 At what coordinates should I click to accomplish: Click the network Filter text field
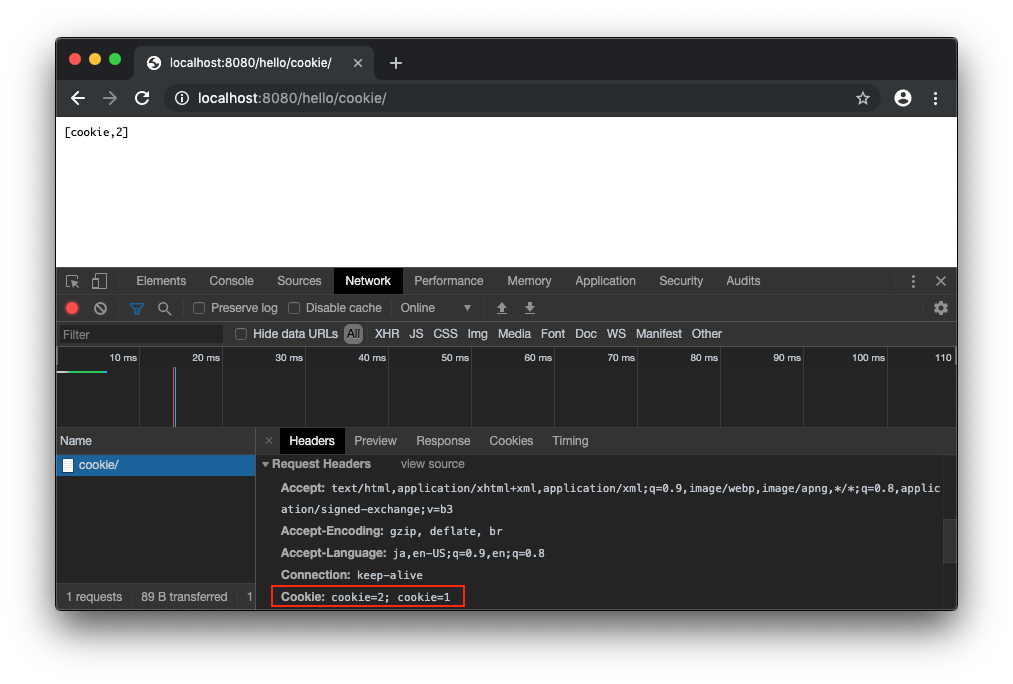click(141, 335)
